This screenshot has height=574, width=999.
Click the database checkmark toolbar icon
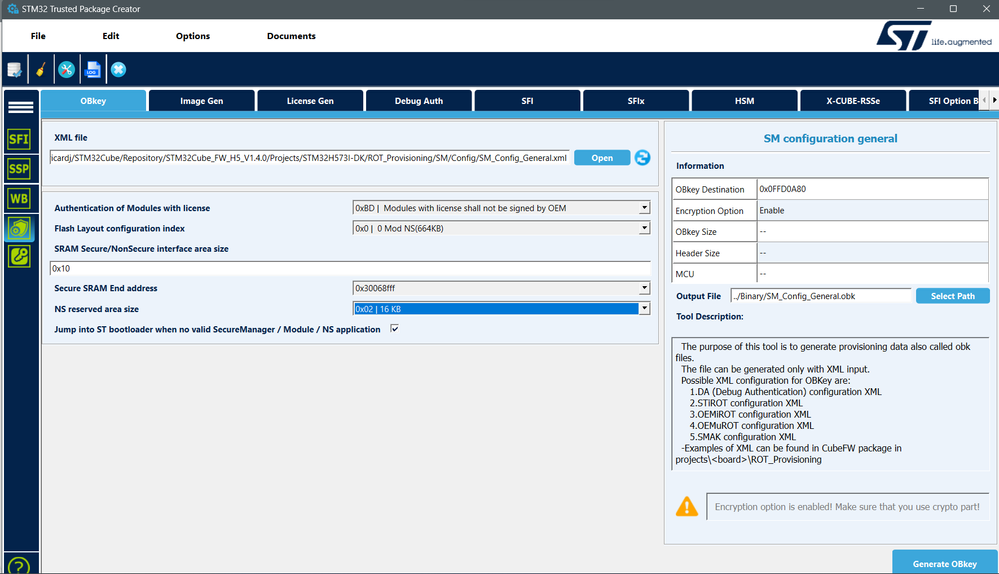(14, 69)
